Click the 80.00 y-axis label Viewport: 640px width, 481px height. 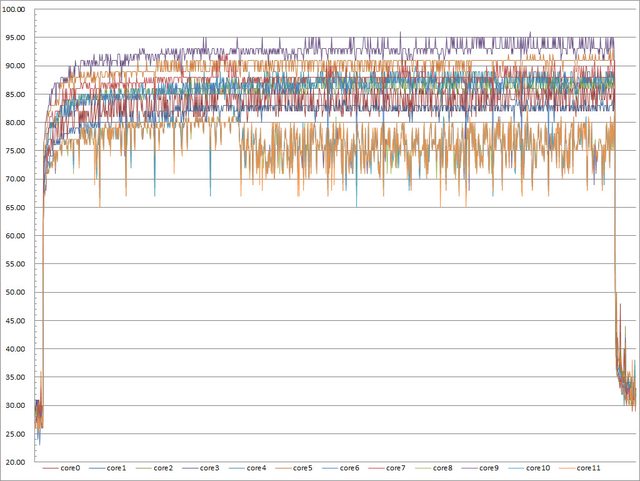(20, 123)
